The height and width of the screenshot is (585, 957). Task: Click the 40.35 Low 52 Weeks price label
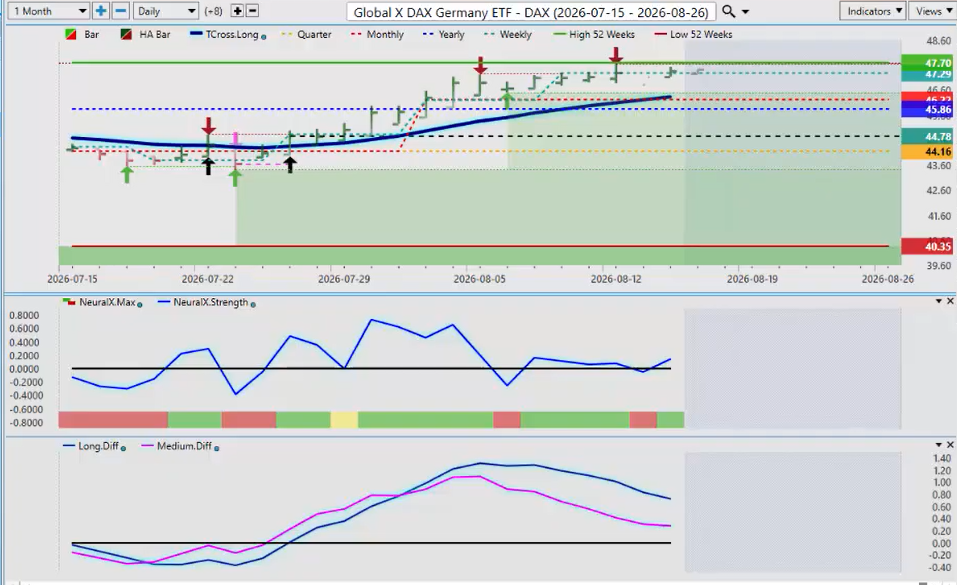[926, 247]
